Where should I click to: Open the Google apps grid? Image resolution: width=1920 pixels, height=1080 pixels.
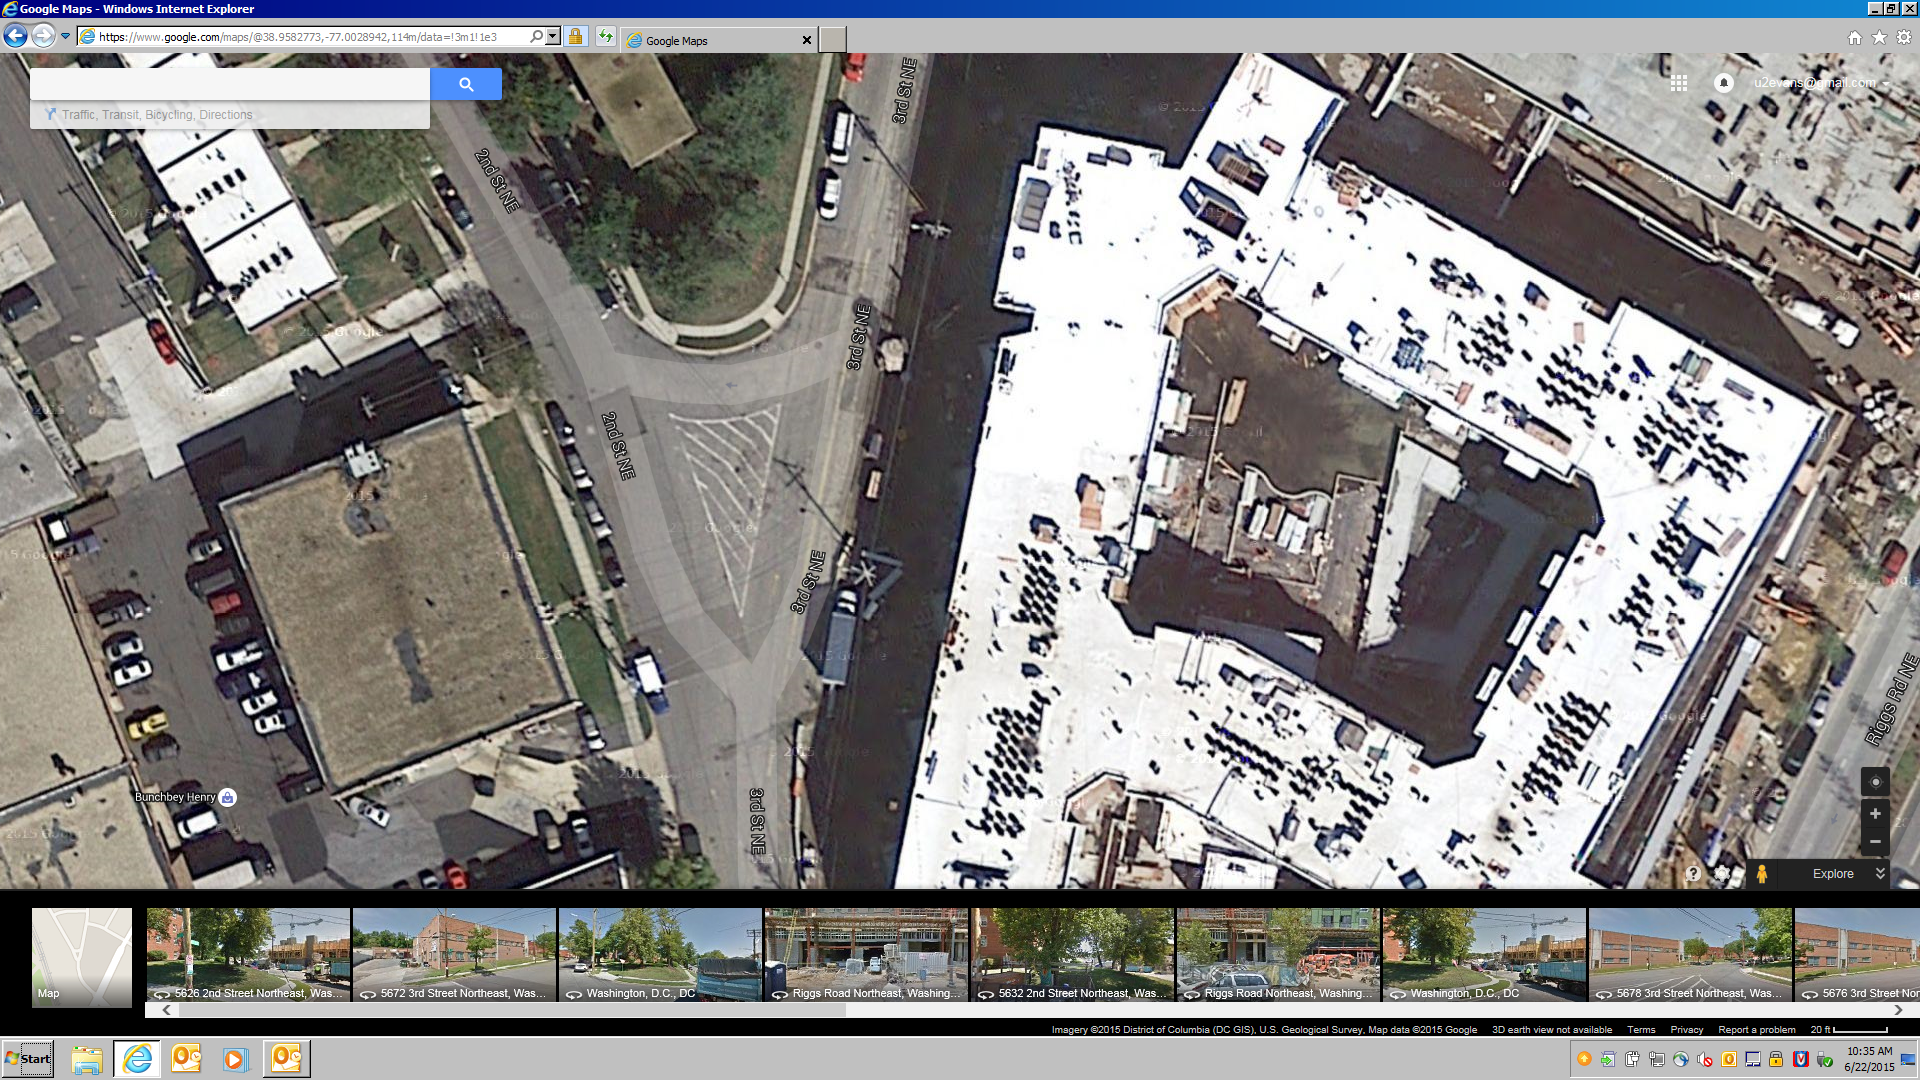point(1679,83)
